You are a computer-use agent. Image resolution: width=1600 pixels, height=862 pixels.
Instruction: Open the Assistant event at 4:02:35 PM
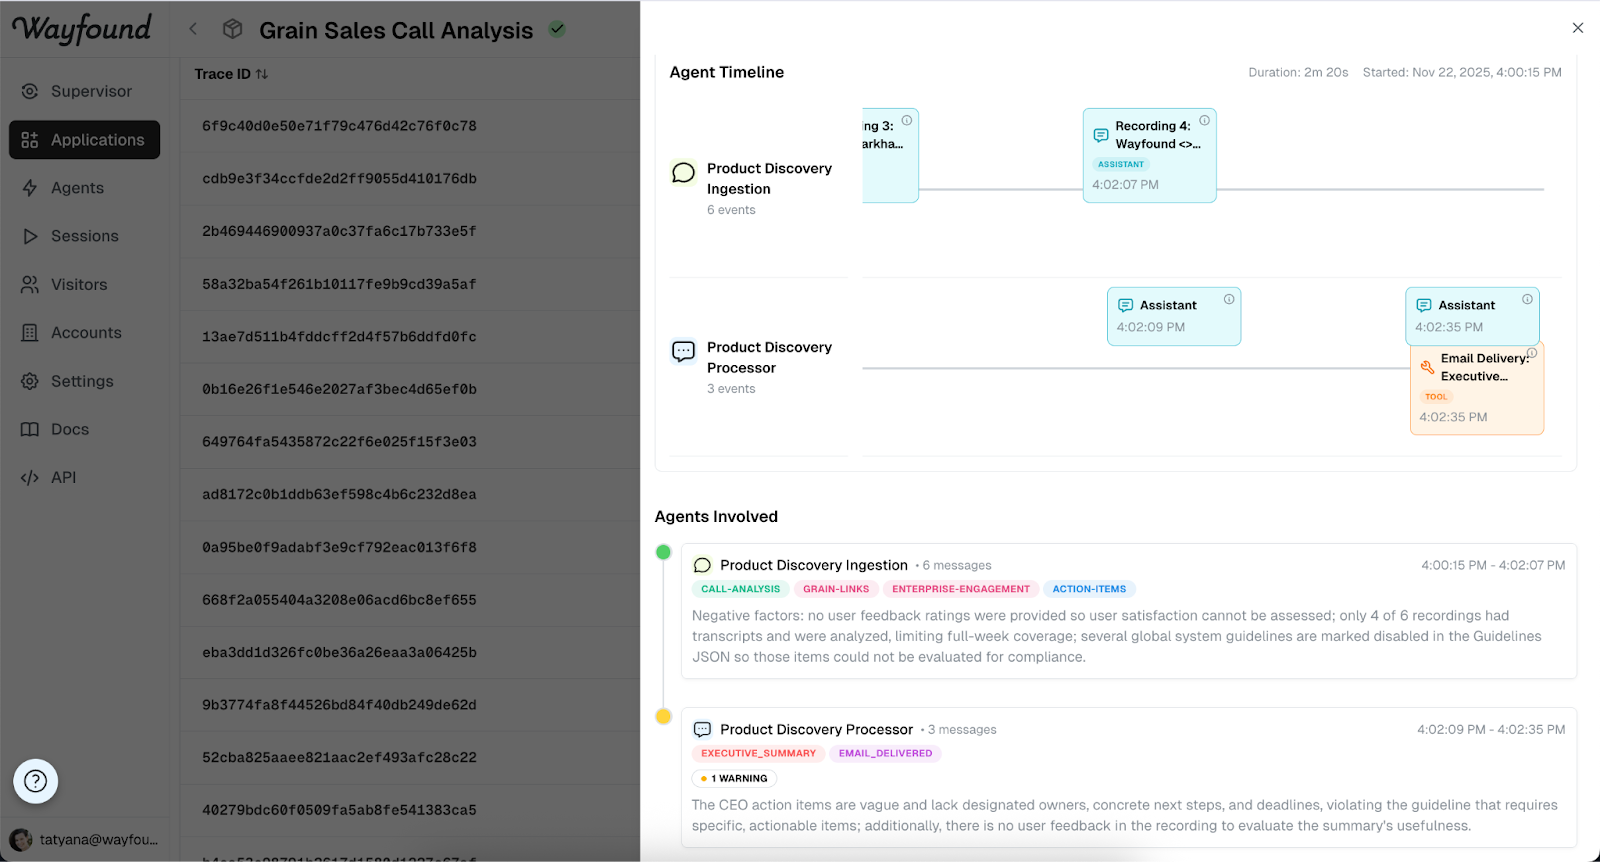coord(1472,316)
